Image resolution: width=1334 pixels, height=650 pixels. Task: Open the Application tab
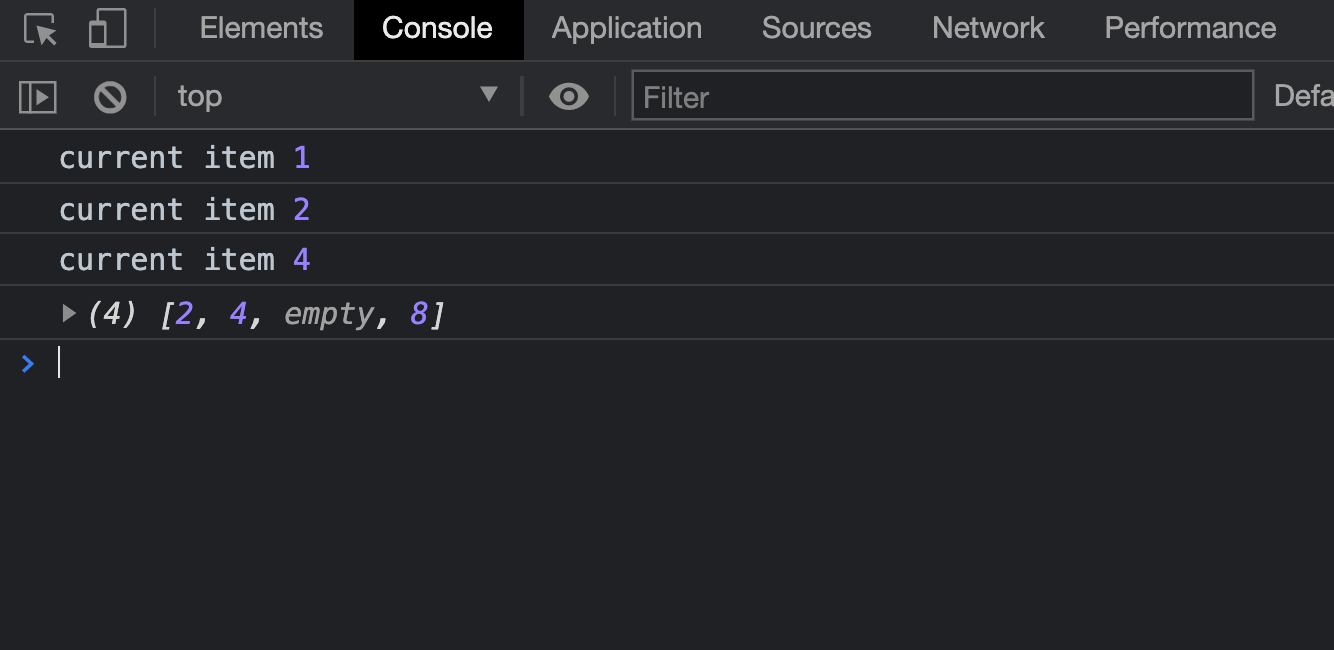point(626,28)
